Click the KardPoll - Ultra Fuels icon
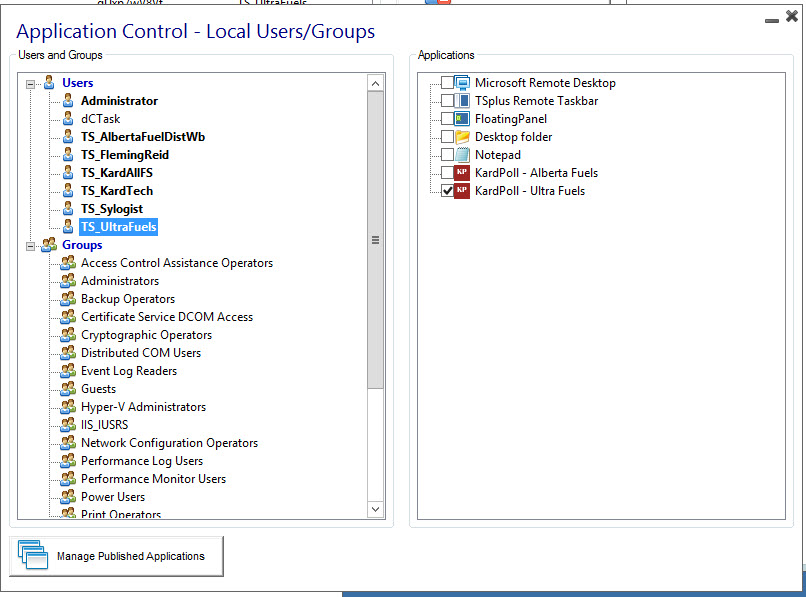This screenshot has width=806, height=597. click(462, 191)
